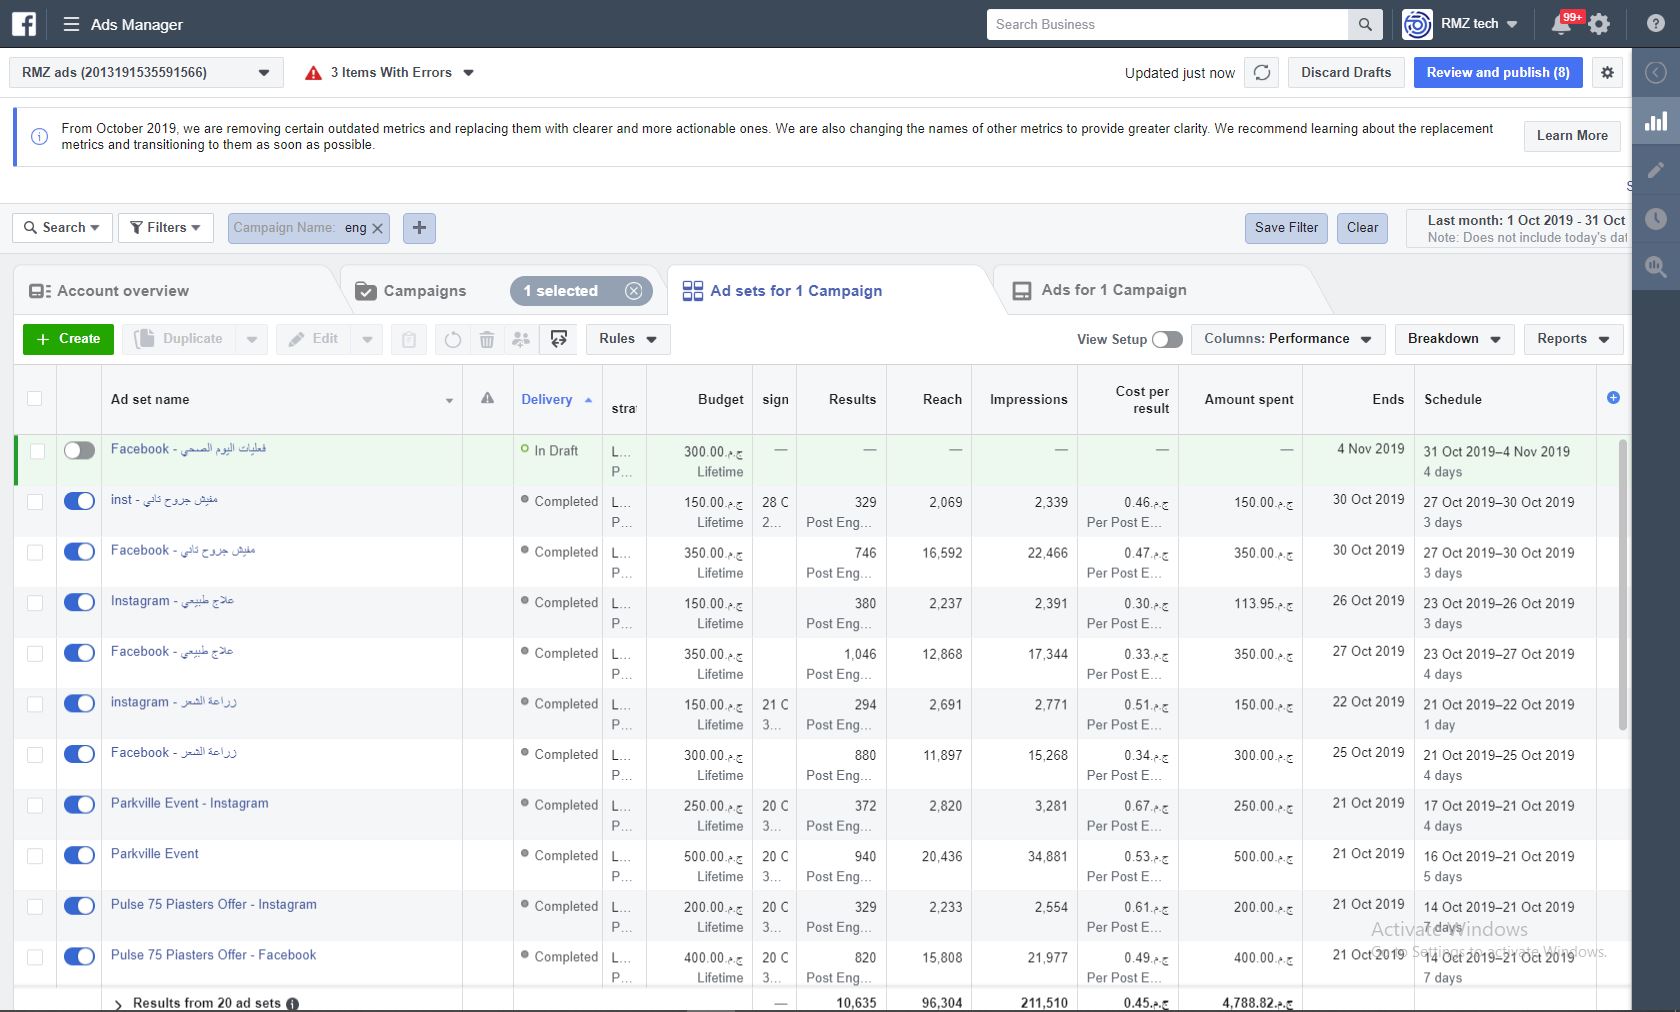The width and height of the screenshot is (1680, 1012).
Task: Check the select-all checkbox in the header
Action: coord(35,398)
